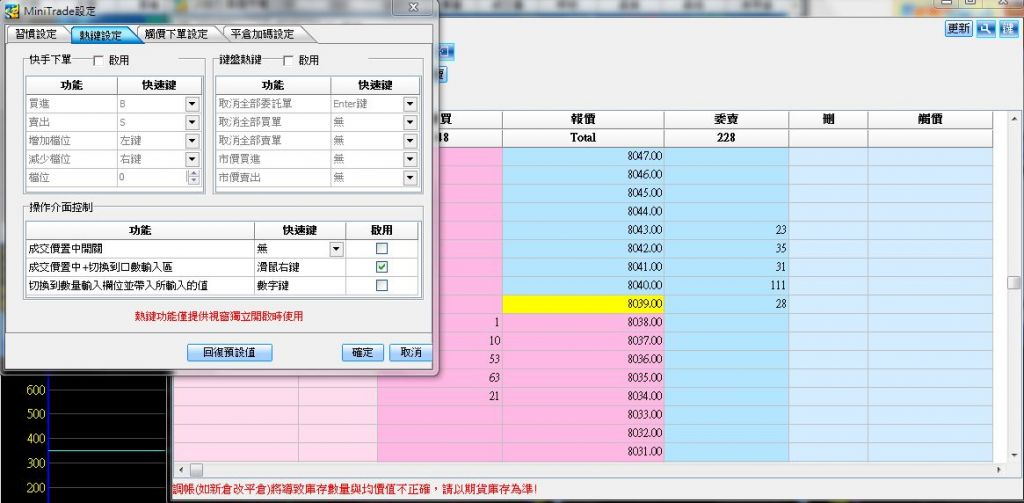Click the 委賣 column header
The height and width of the screenshot is (503, 1024).
[726, 120]
